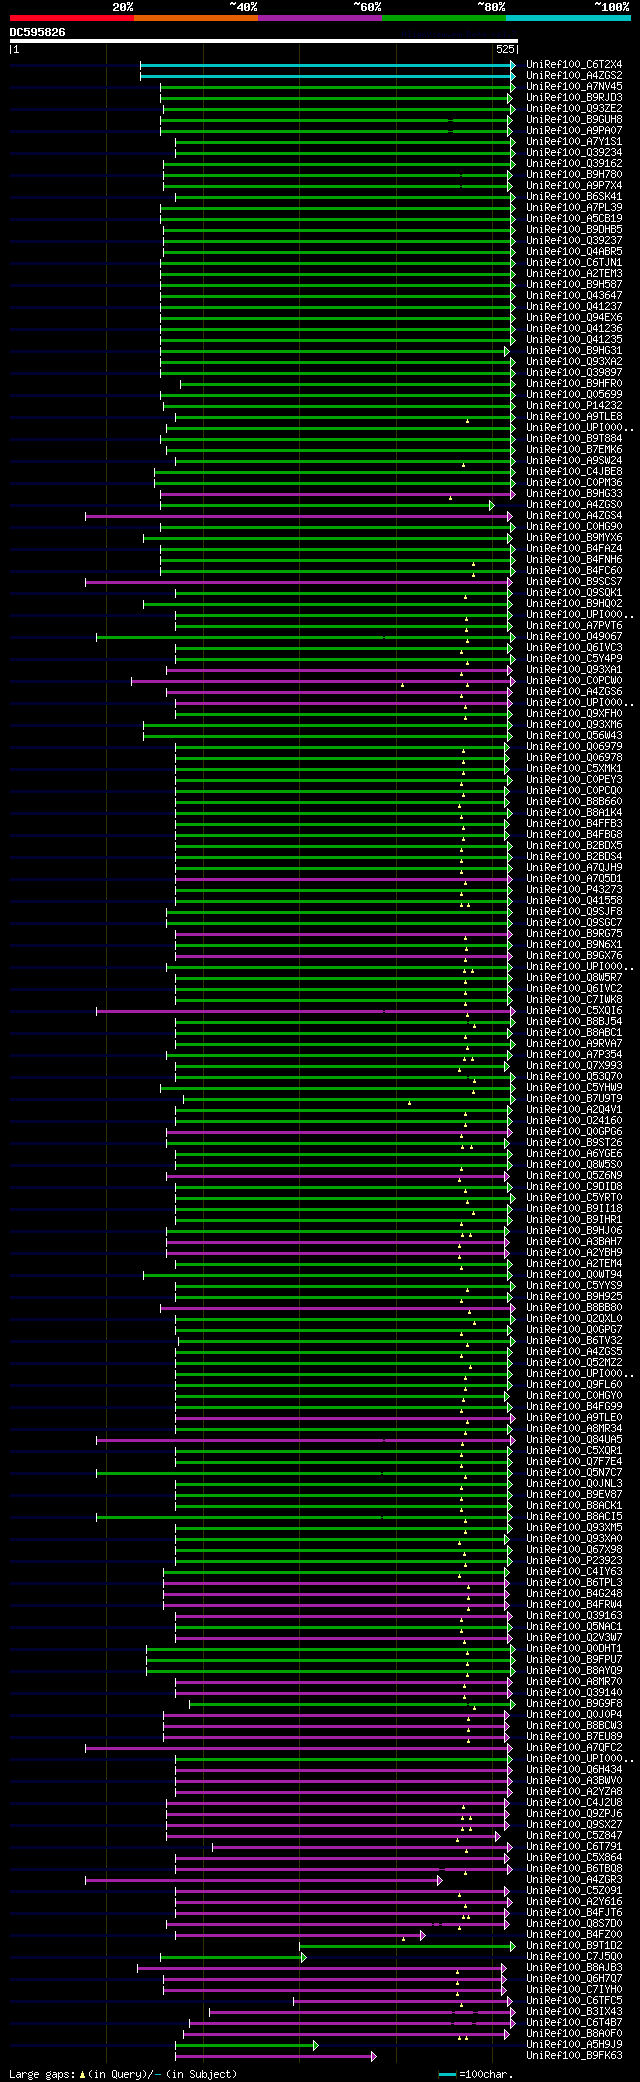640x2082 pixels.
Task: Open the UniRef100_B8B660 entry
Action: pyautogui.click(x=574, y=802)
